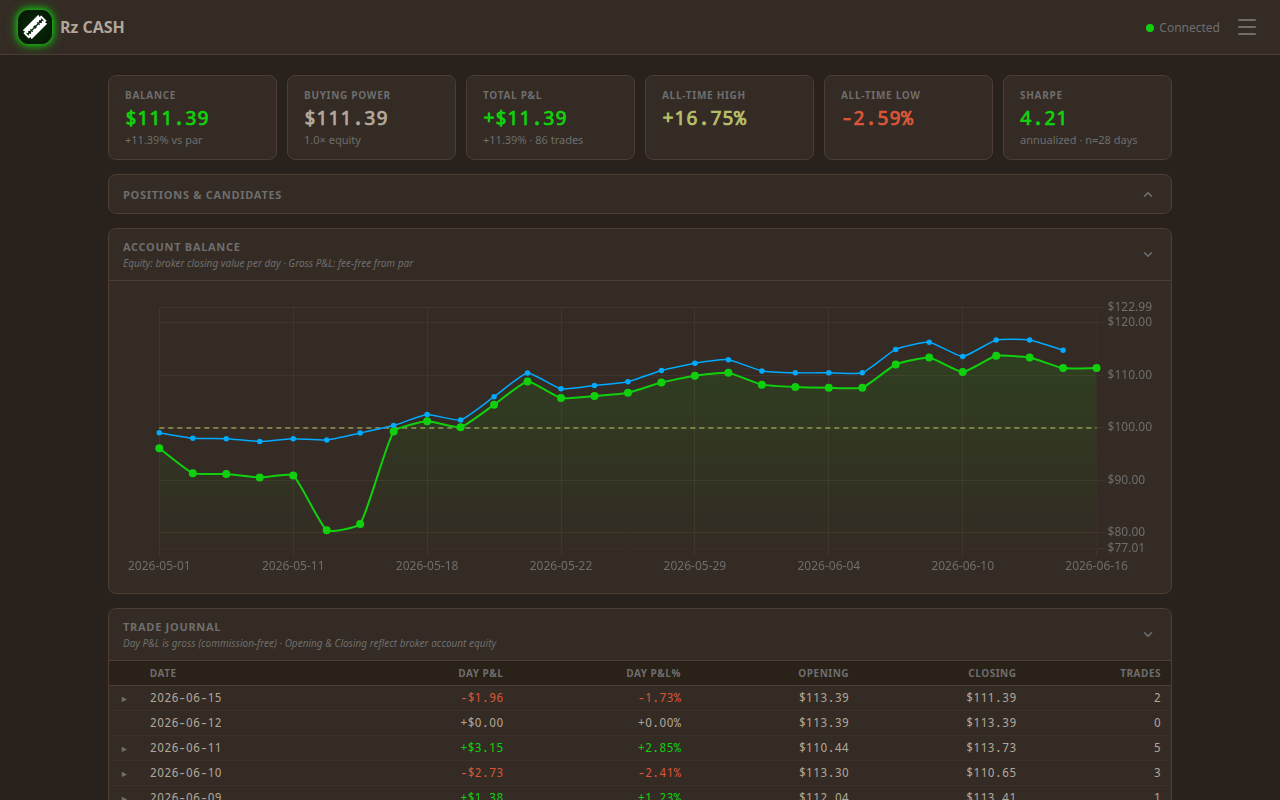Click the DAY P&L column header
1280x800 pixels.
point(481,674)
